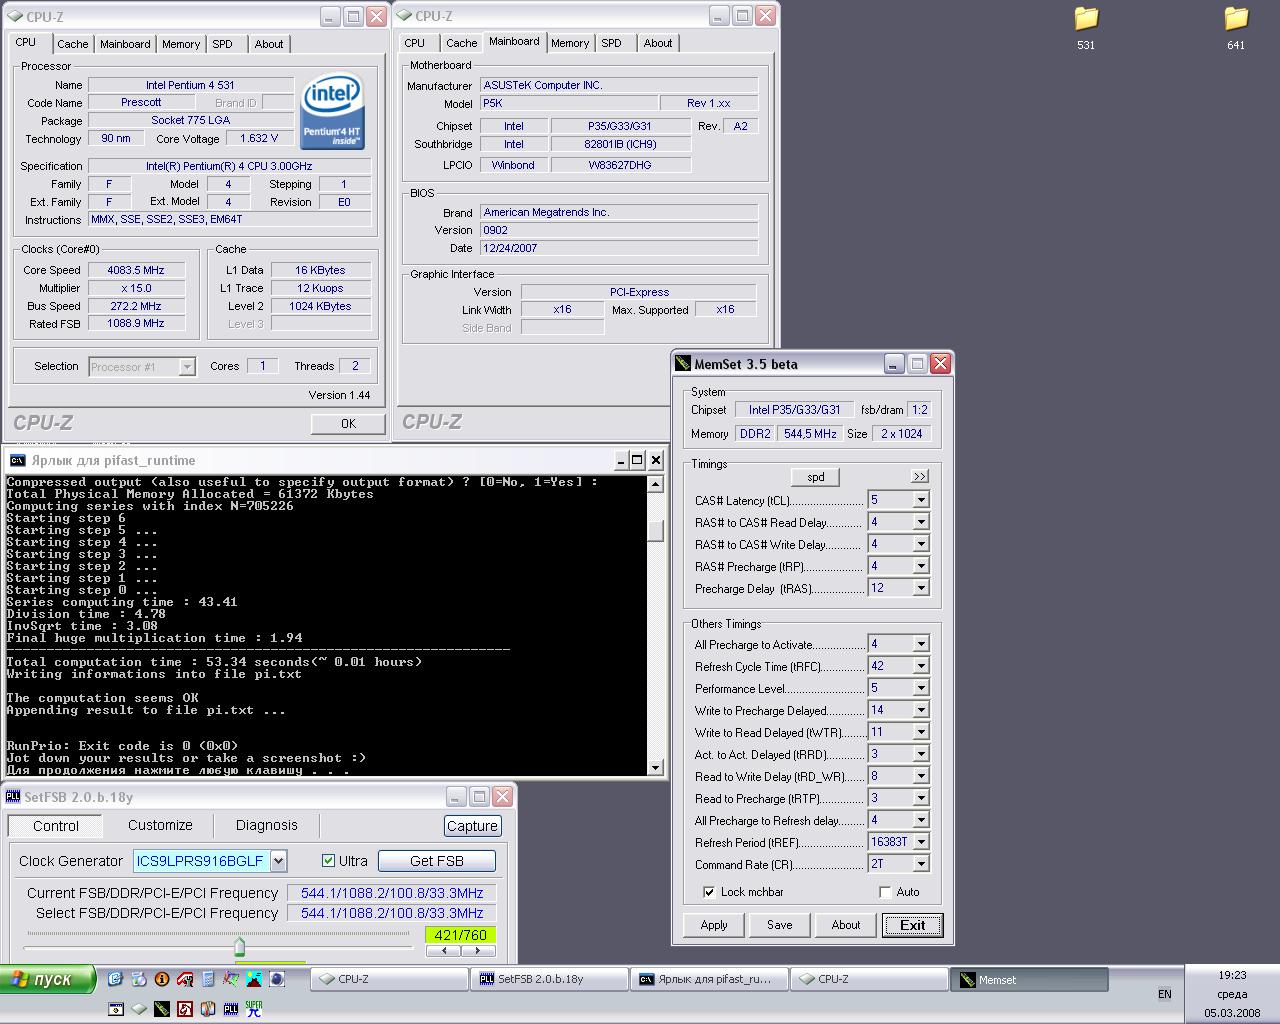This screenshot has height=1024, width=1280.
Task: Open the desktop folder named 641
Action: click(x=1236, y=28)
